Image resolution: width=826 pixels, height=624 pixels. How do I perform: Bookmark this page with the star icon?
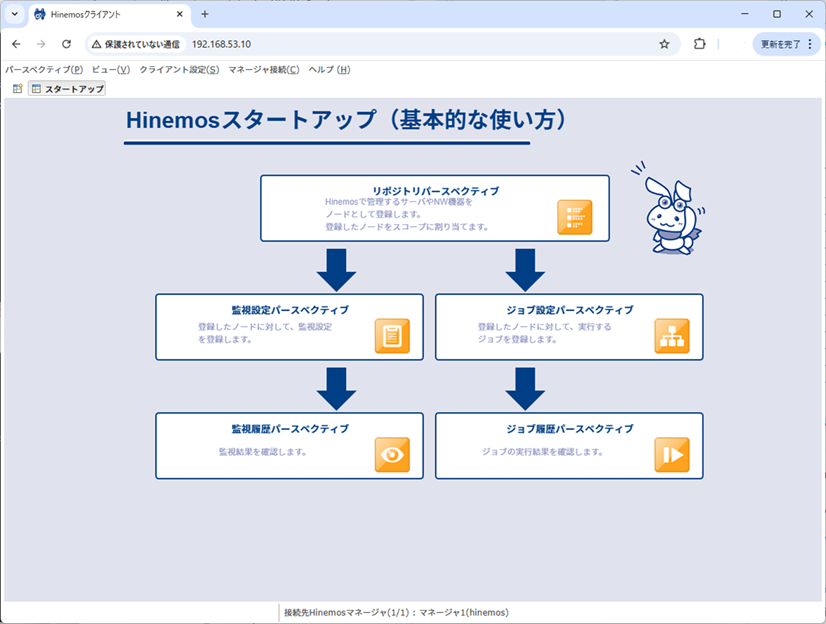(x=664, y=44)
